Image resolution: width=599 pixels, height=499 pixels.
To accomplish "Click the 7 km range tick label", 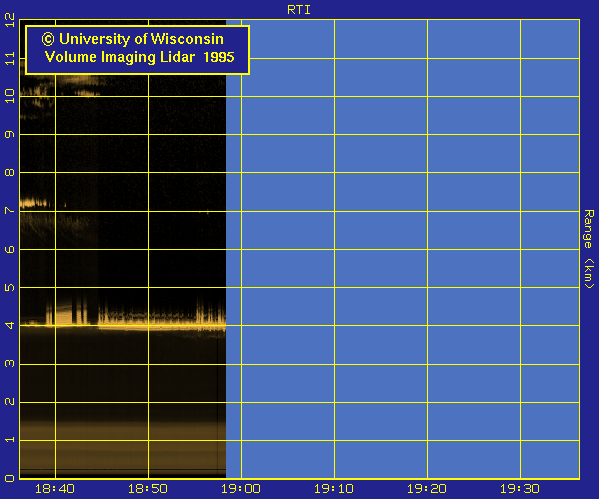I will (x=10, y=211).
